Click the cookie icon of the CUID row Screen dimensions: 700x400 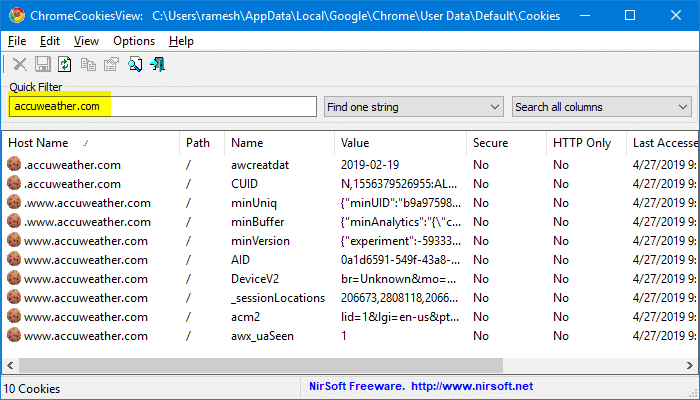[x=14, y=183]
